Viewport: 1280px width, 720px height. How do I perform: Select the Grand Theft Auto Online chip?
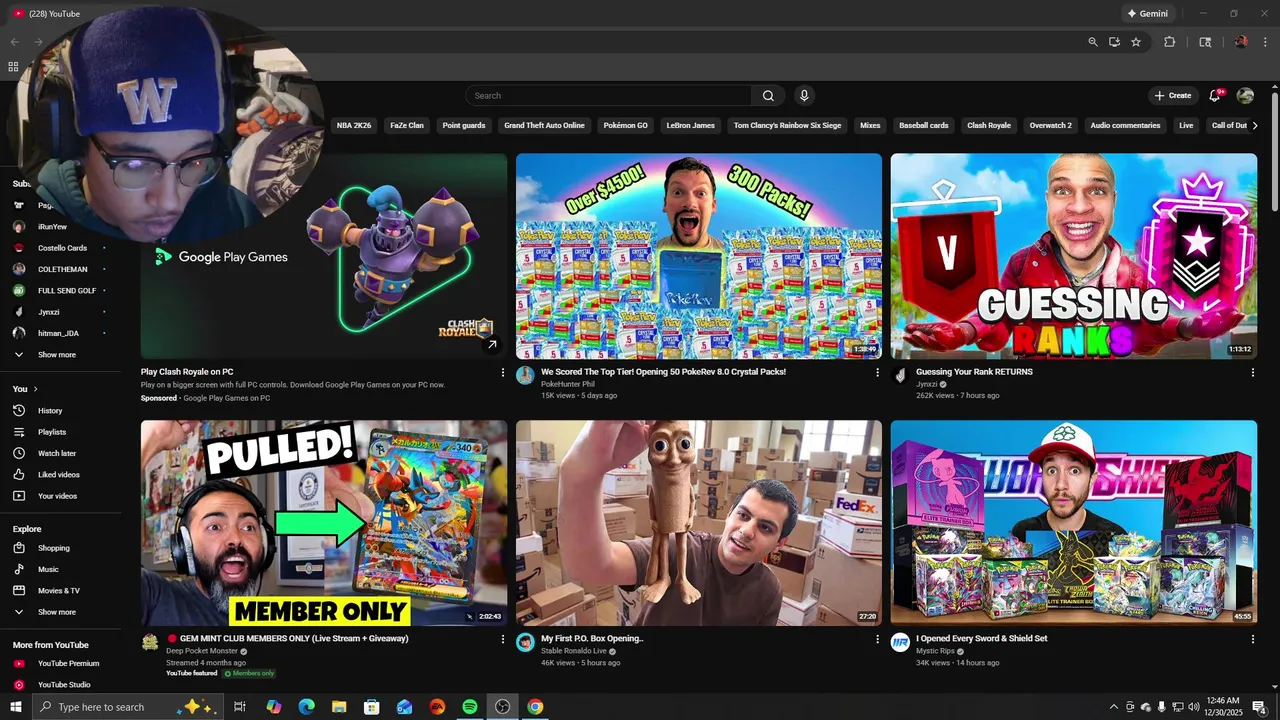544,126
